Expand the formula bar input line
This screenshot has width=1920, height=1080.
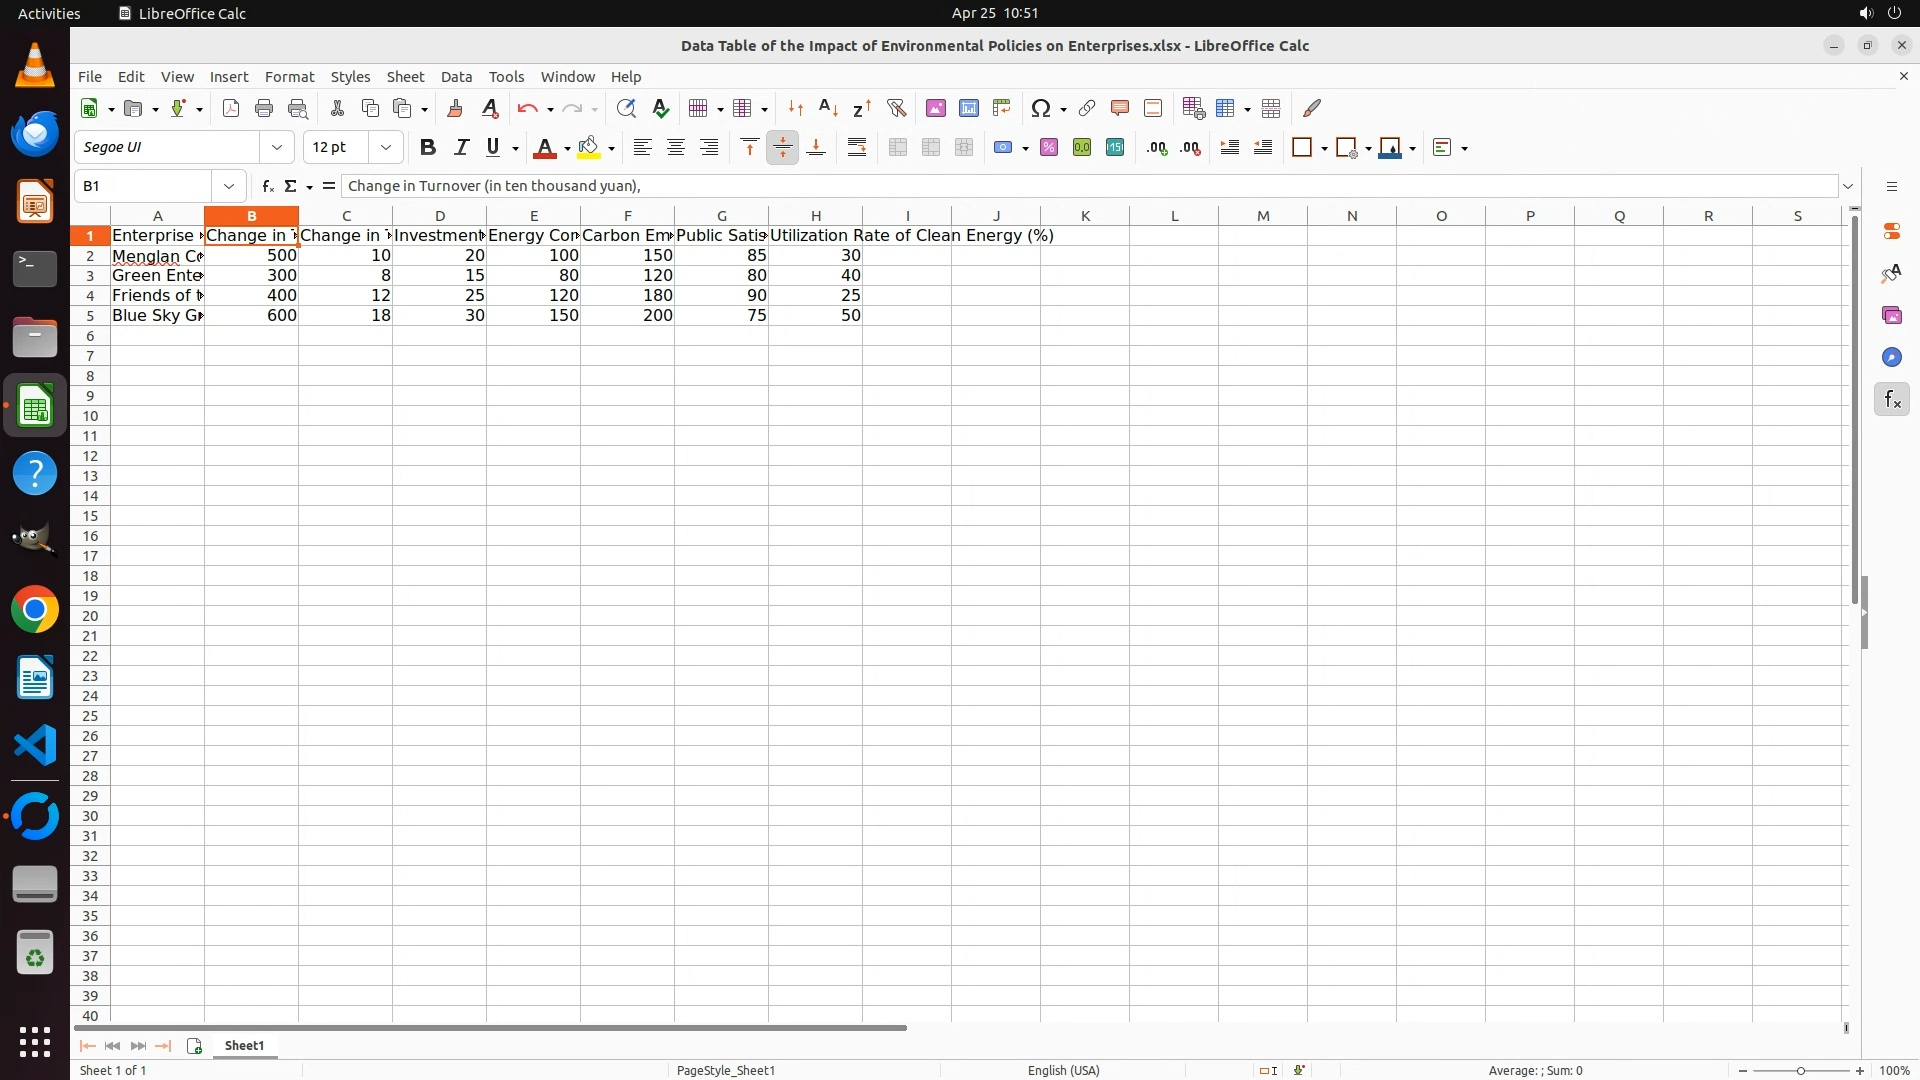pos(1848,186)
